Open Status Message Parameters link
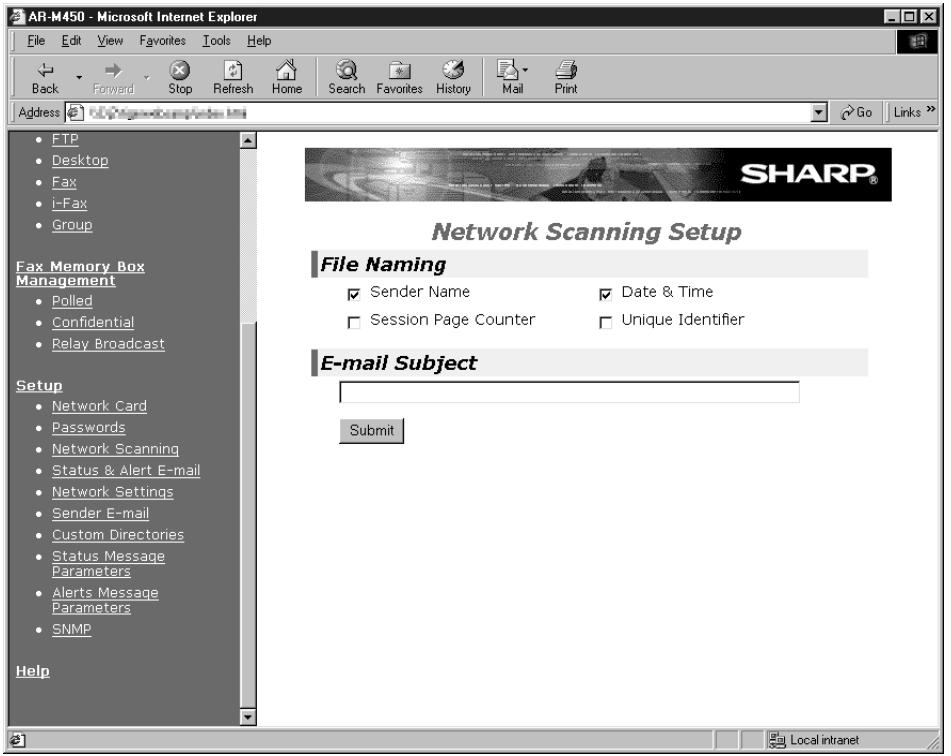951x756 pixels. tap(108, 564)
